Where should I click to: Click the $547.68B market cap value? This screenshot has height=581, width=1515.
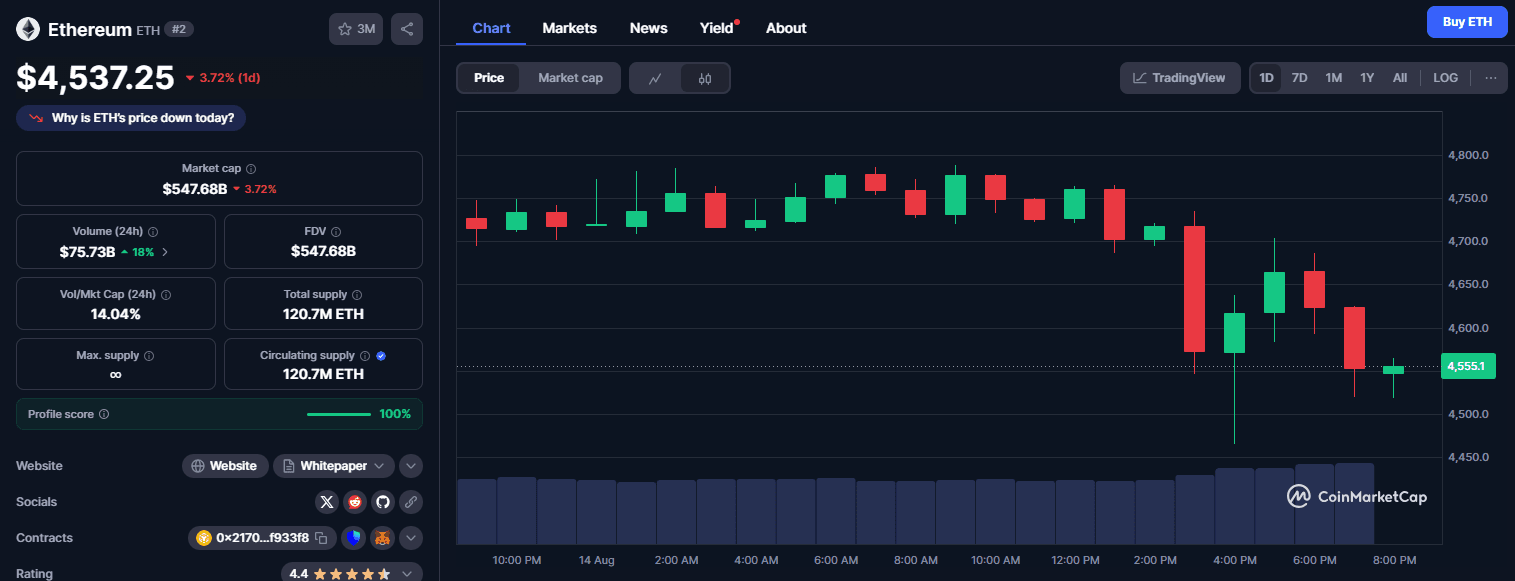(x=195, y=188)
